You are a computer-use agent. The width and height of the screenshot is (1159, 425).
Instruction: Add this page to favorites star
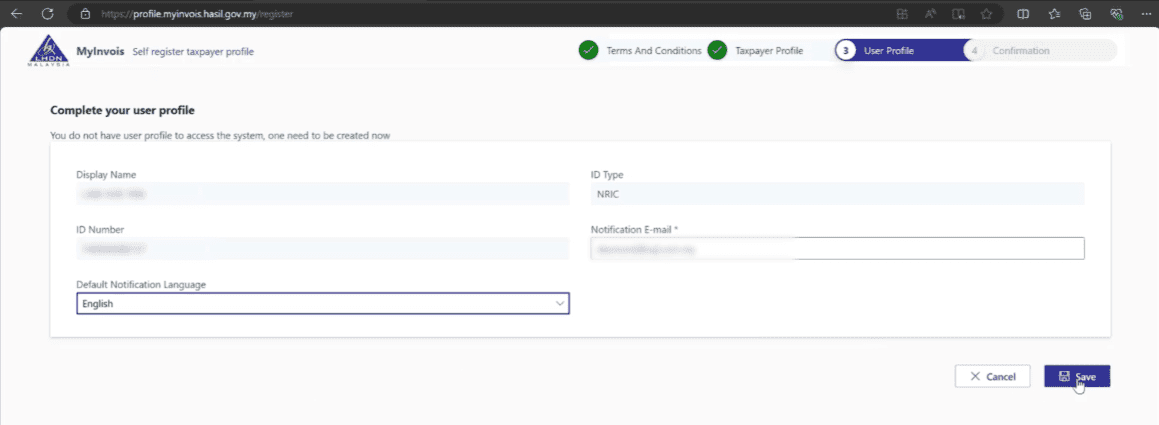click(x=986, y=13)
